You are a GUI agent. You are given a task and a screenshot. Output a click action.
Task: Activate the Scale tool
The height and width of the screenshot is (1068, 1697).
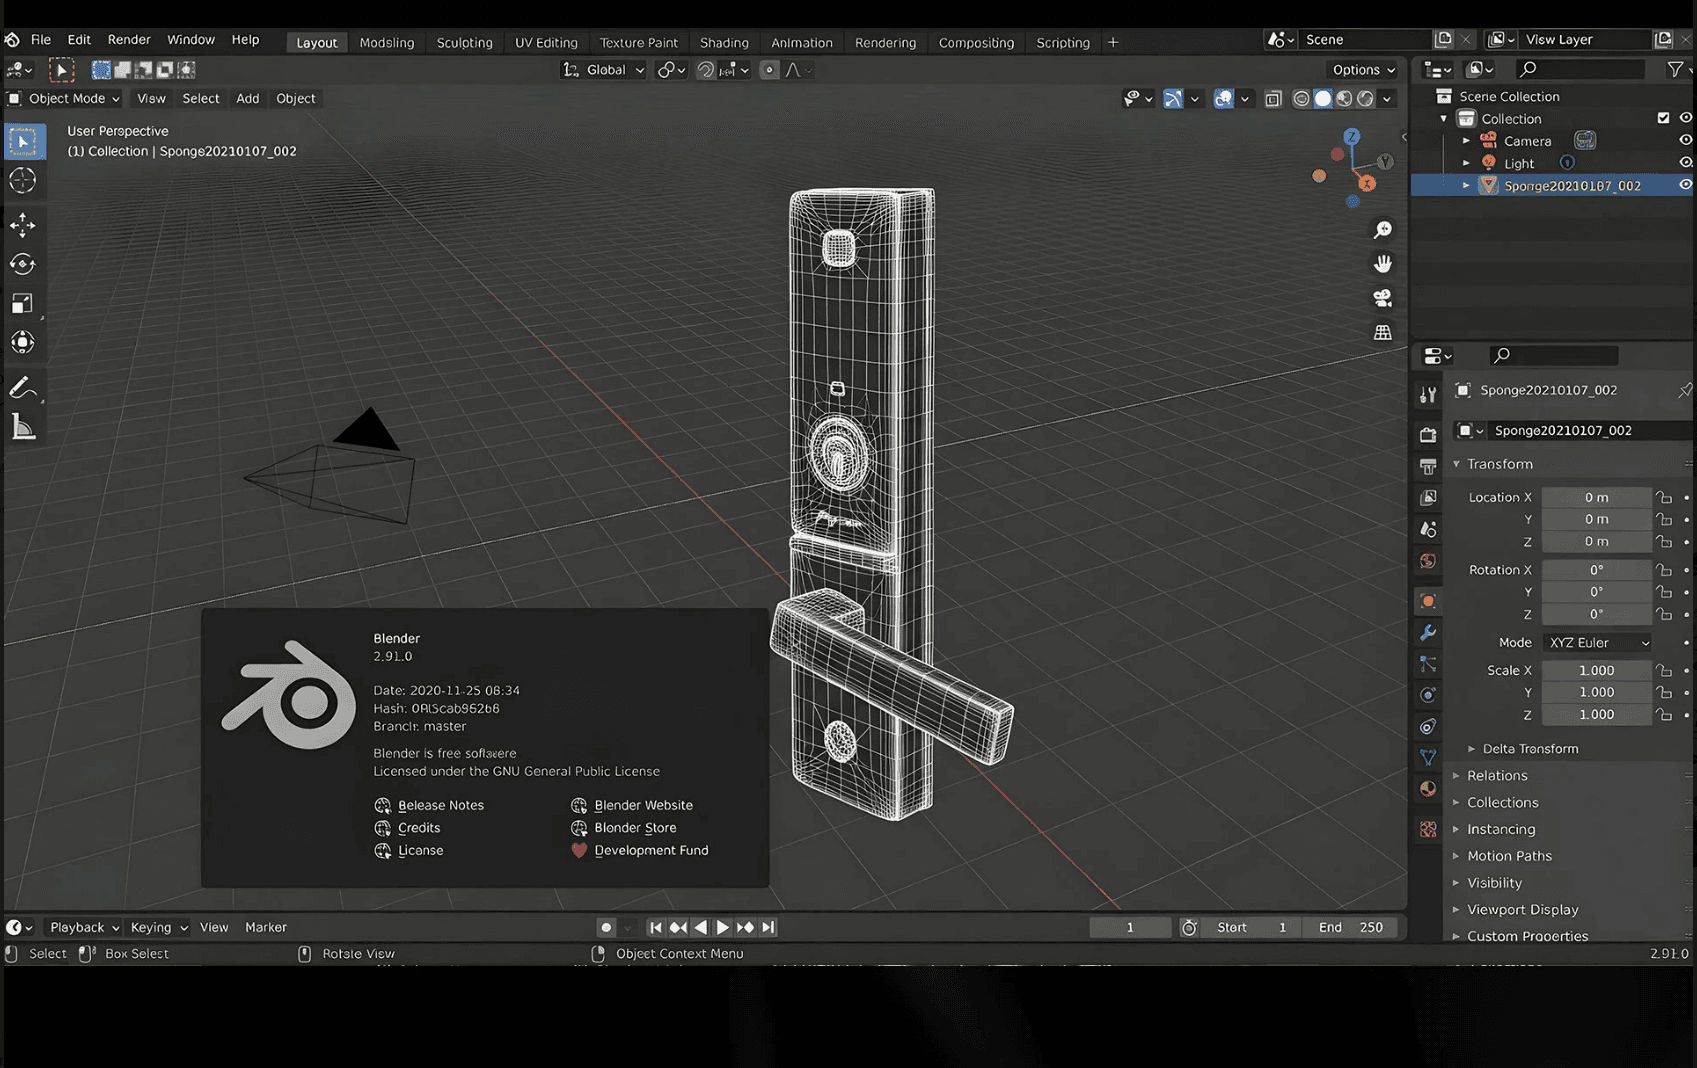coord(22,303)
